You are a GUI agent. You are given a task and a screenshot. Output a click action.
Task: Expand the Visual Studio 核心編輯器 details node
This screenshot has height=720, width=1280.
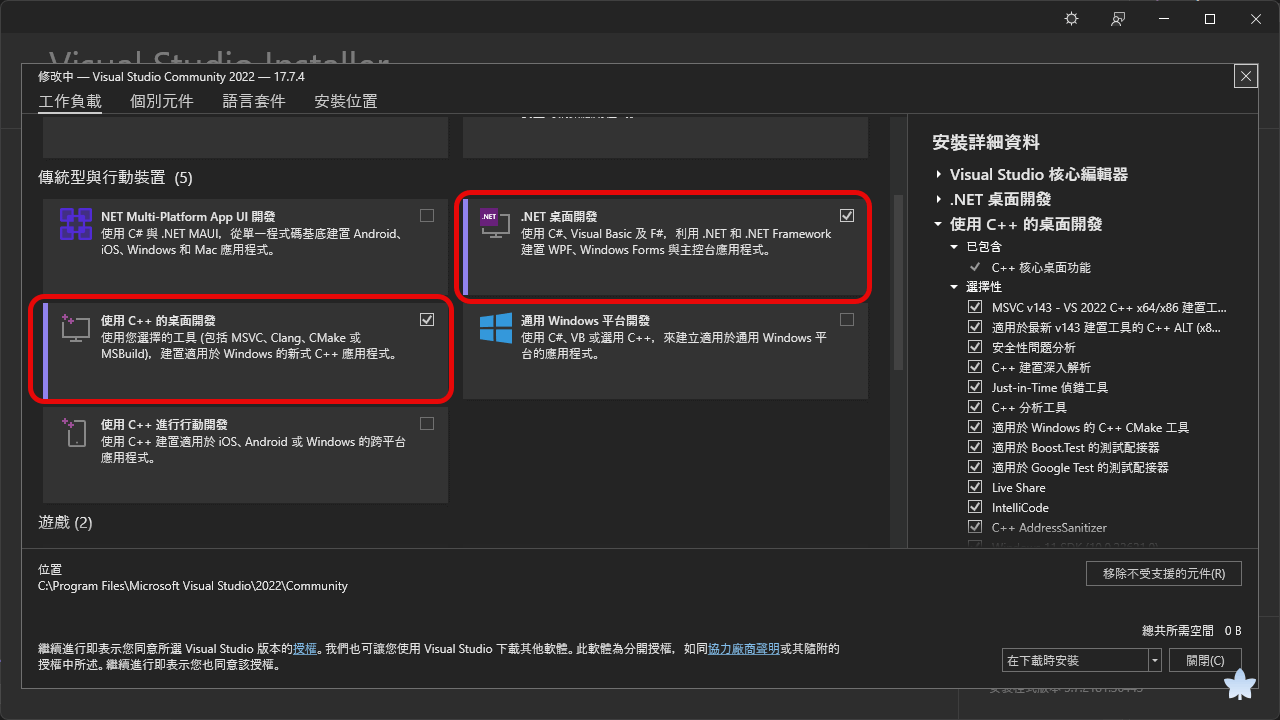point(939,174)
